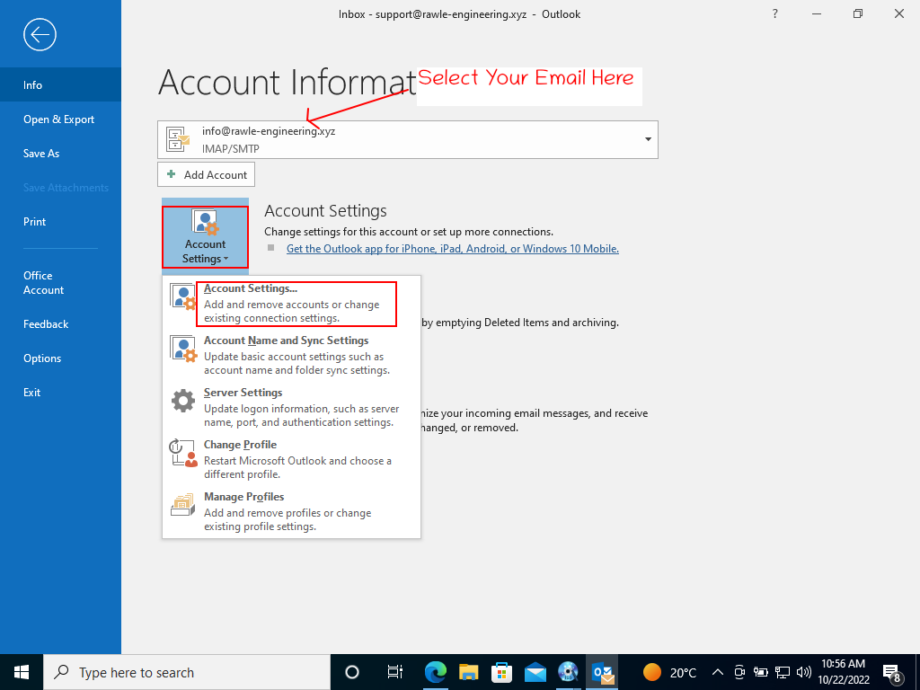Click the Add Account button

pos(206,174)
